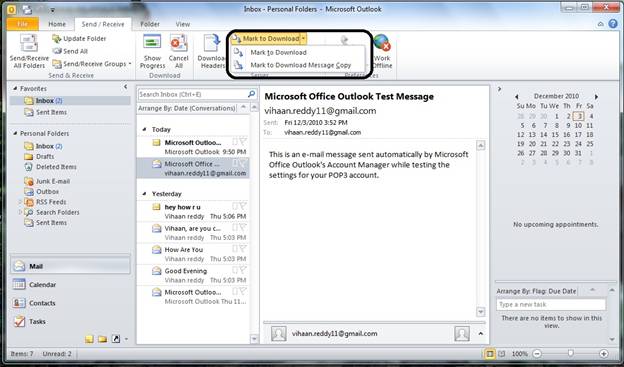Toggle flag on 'hey how r u' message
Screen dimensions: 624x367
(242, 206)
